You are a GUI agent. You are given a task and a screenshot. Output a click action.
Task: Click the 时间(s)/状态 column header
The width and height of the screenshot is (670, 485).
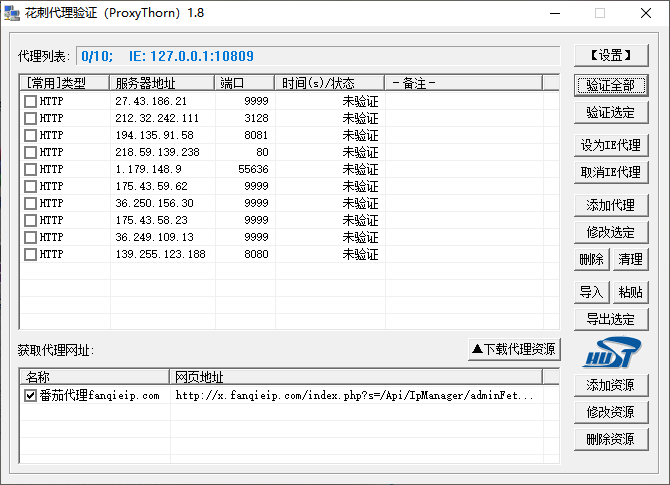point(330,83)
